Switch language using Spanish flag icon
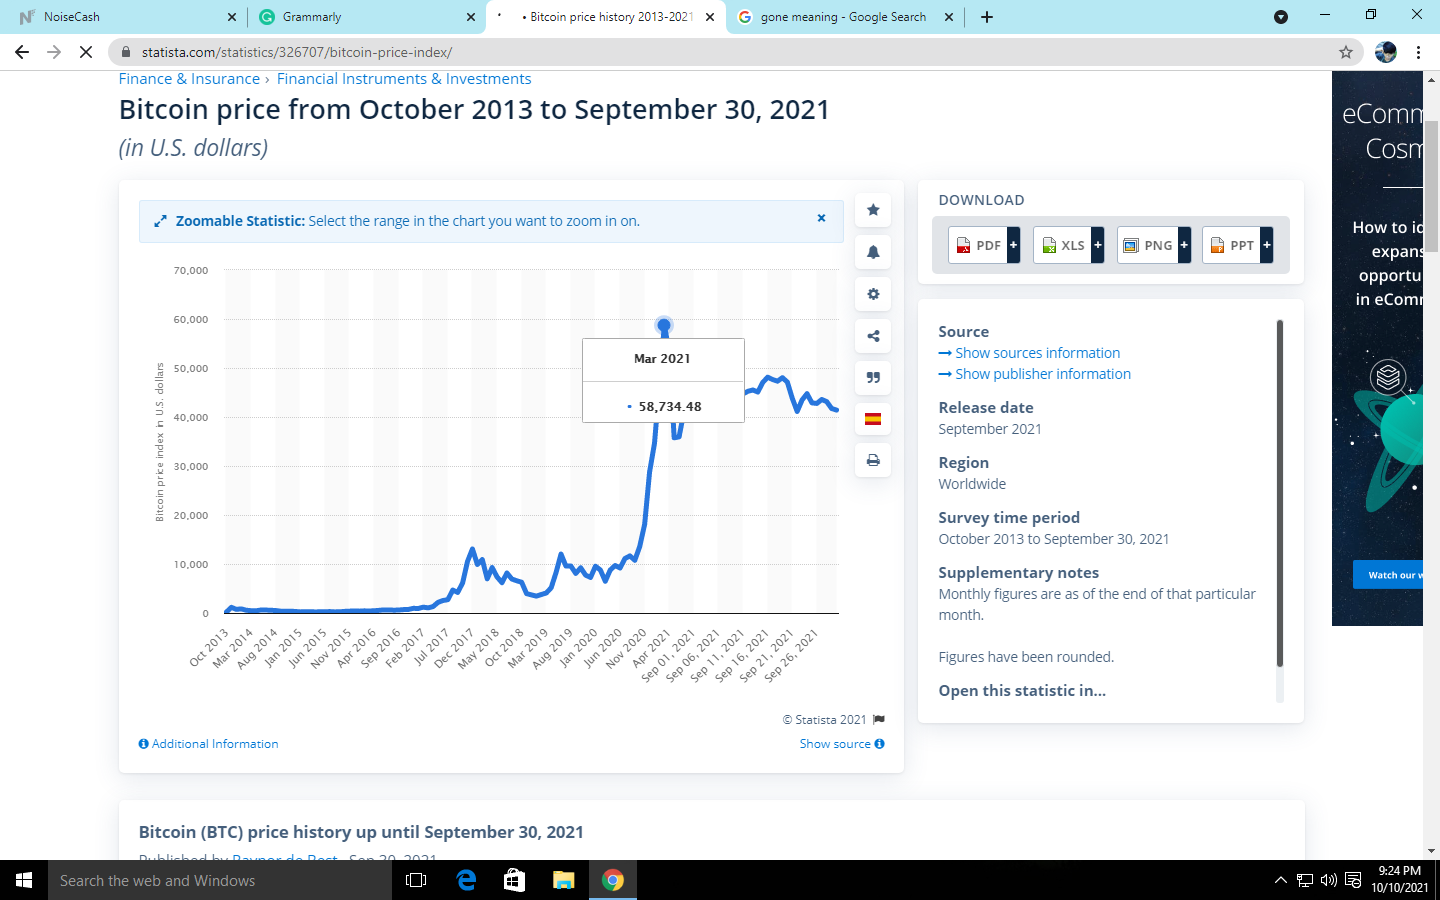The image size is (1440, 900). (873, 419)
